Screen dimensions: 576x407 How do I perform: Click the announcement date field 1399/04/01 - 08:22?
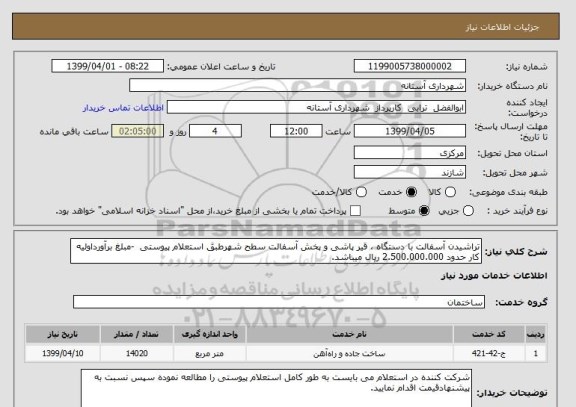108,66
